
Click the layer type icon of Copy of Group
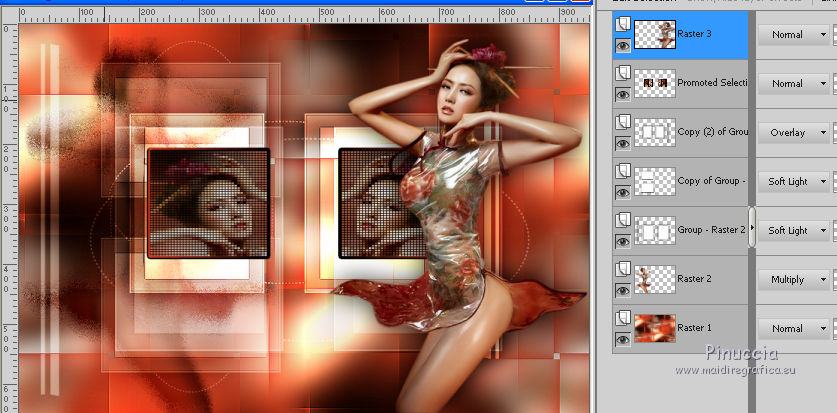pyautogui.click(x=623, y=171)
